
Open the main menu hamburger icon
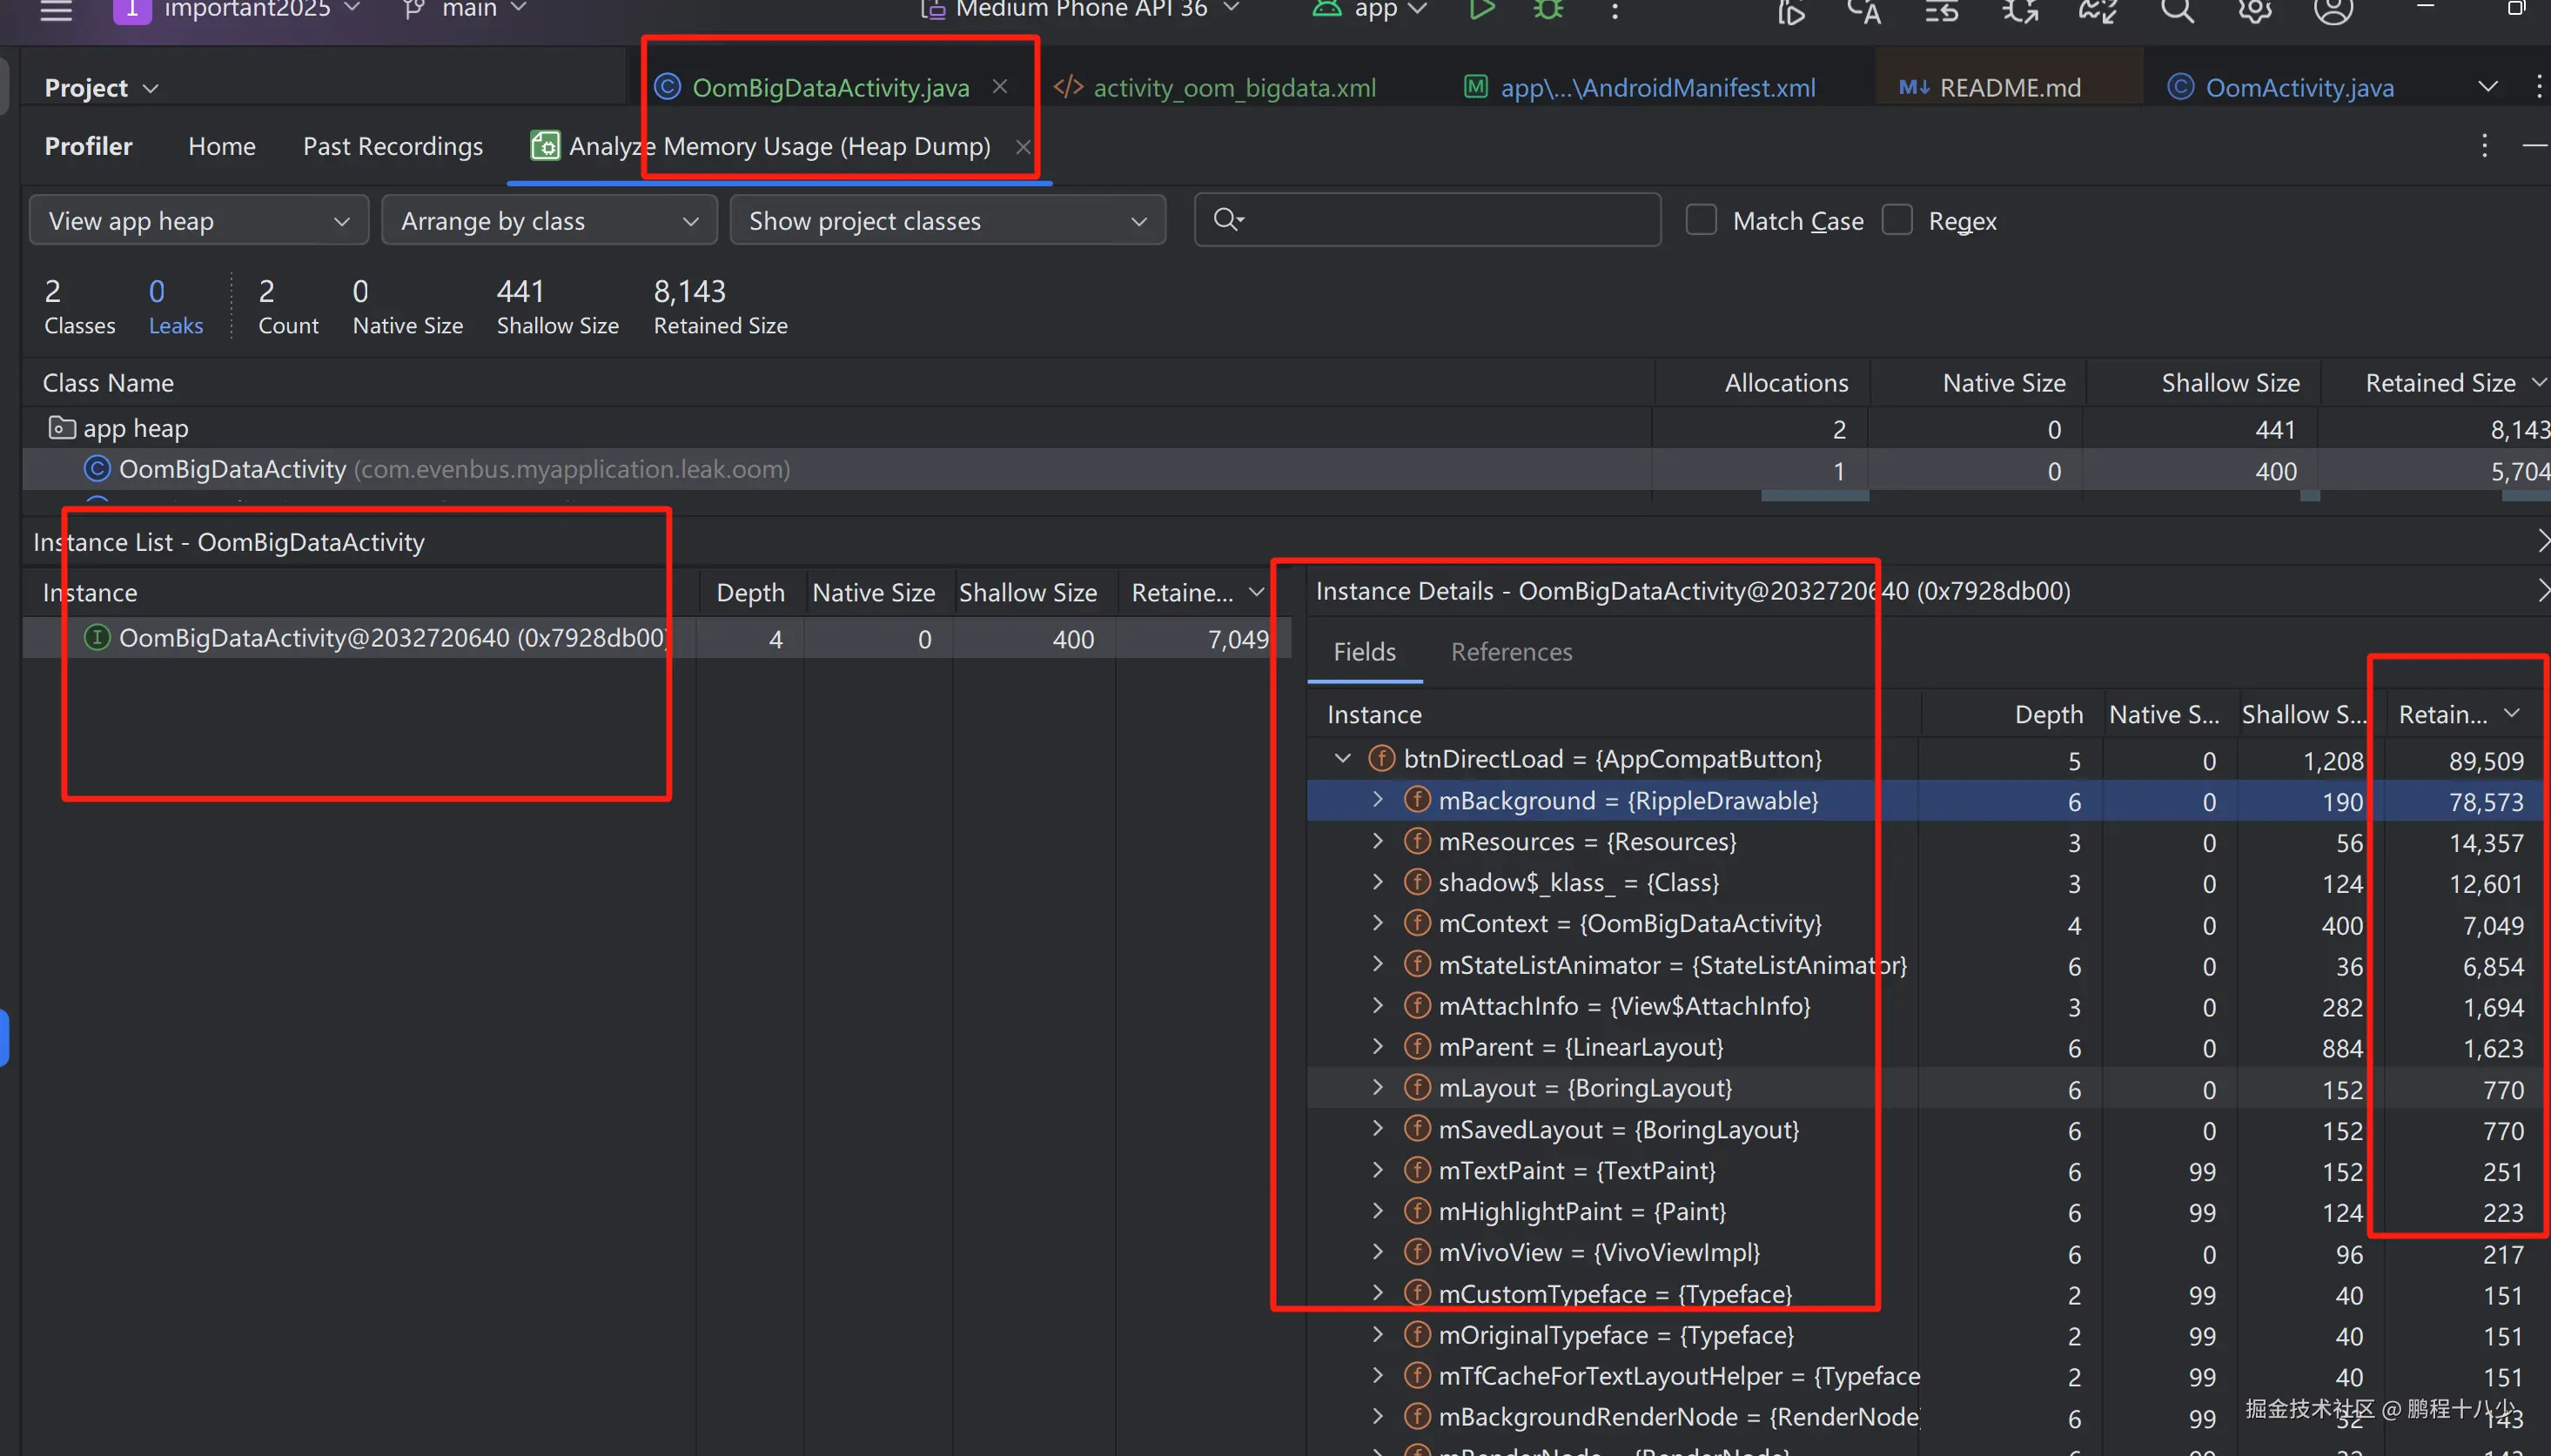point(56,11)
